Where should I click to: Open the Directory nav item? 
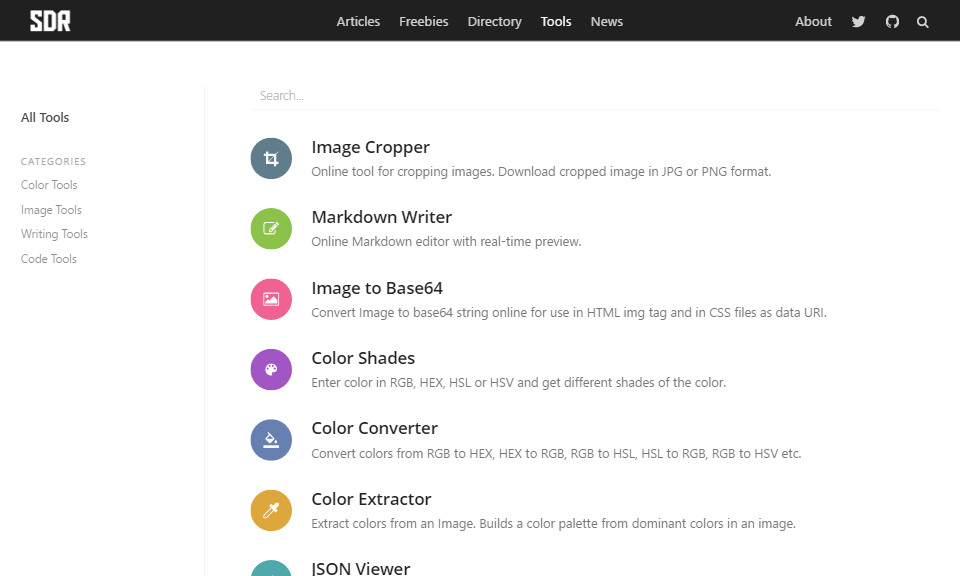click(494, 21)
